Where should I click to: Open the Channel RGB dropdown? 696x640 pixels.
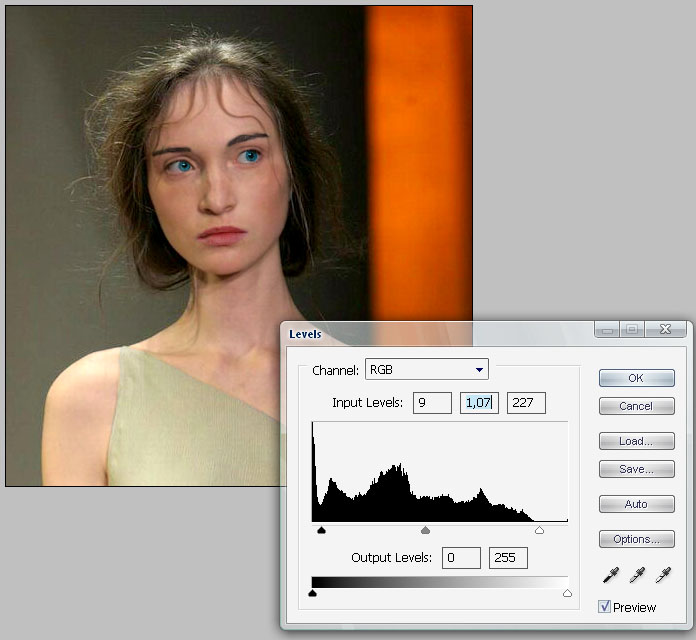coord(427,369)
